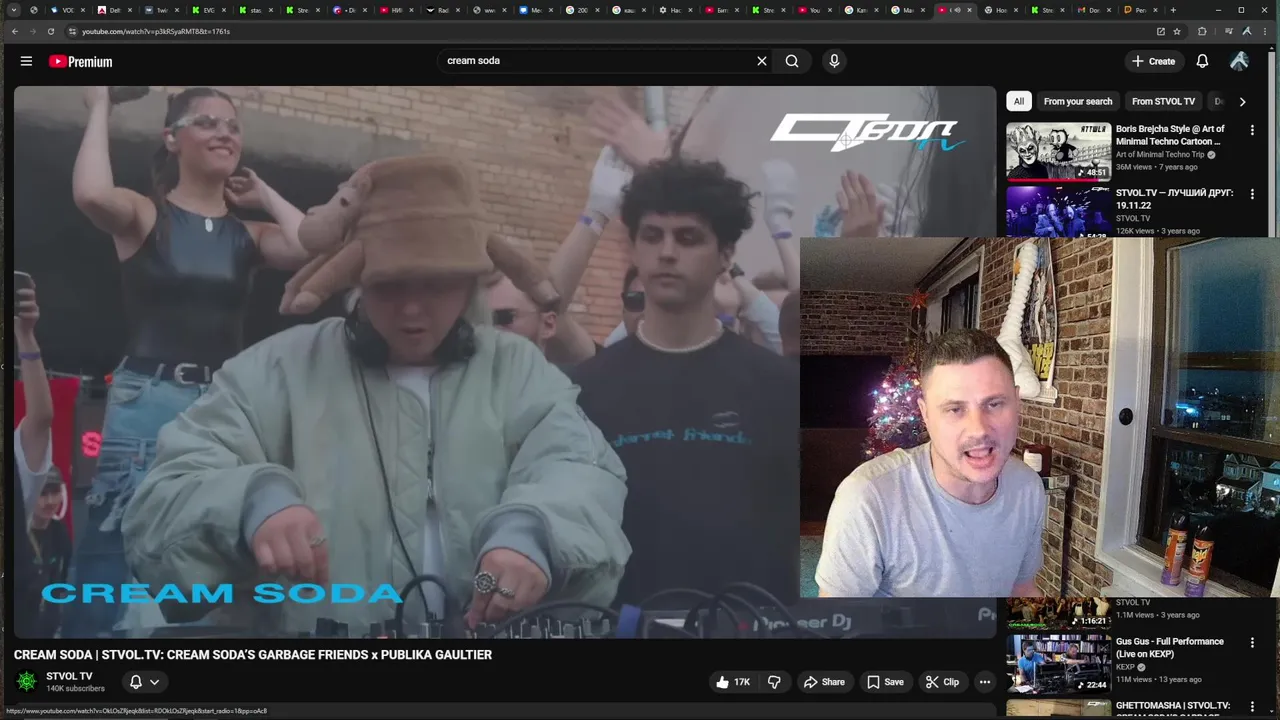Open options for ЛУЧШИЙ ДРУГ video
This screenshot has width=1280, height=720.
(1252, 194)
